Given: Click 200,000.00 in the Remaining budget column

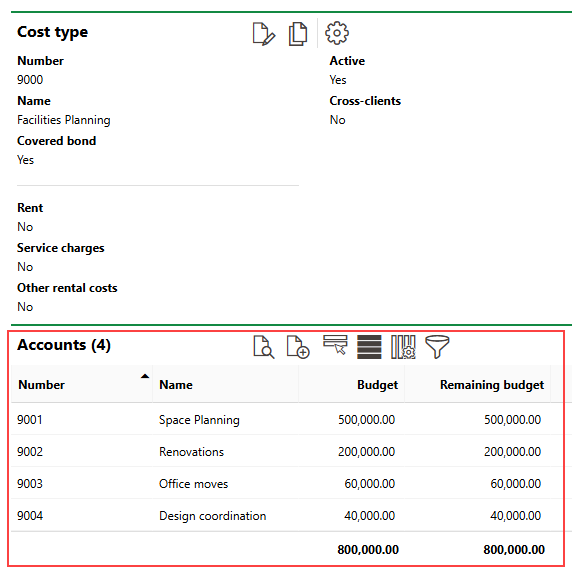Looking at the screenshot, I should click(x=512, y=452).
